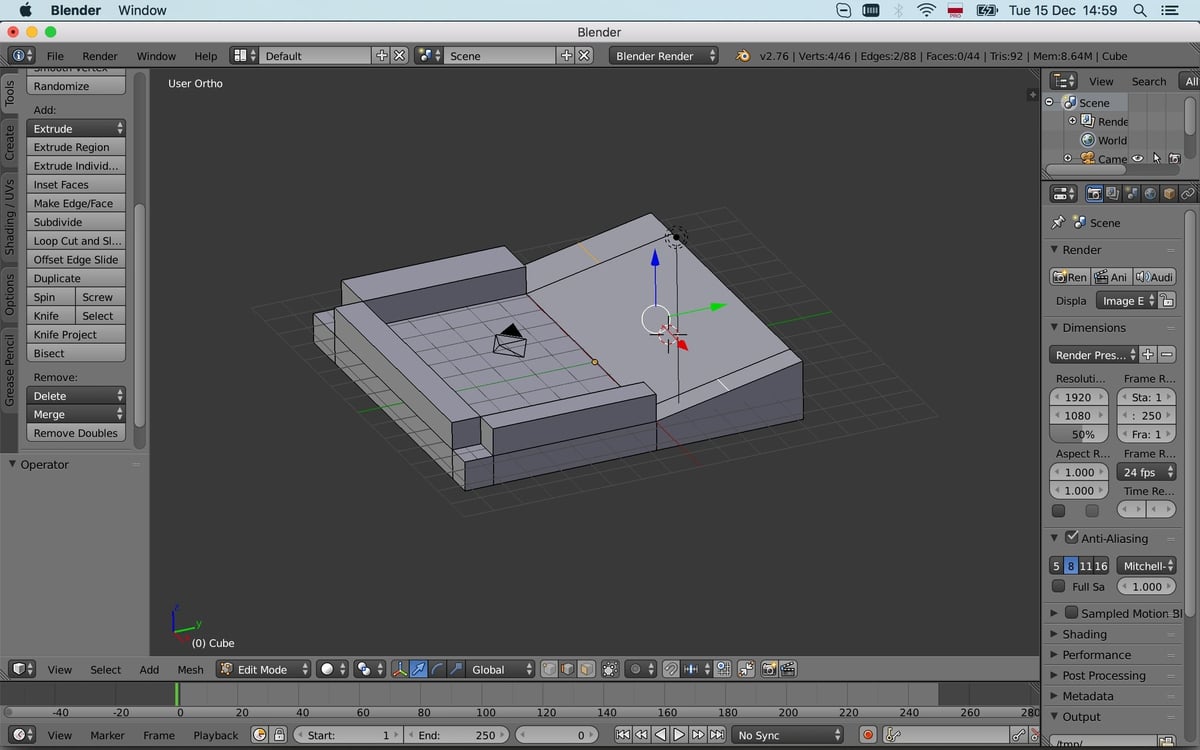Viewport: 1200px width, 750px height.
Task: Switch to the Shading / UVs tab
Action: pyautogui.click(x=10, y=216)
